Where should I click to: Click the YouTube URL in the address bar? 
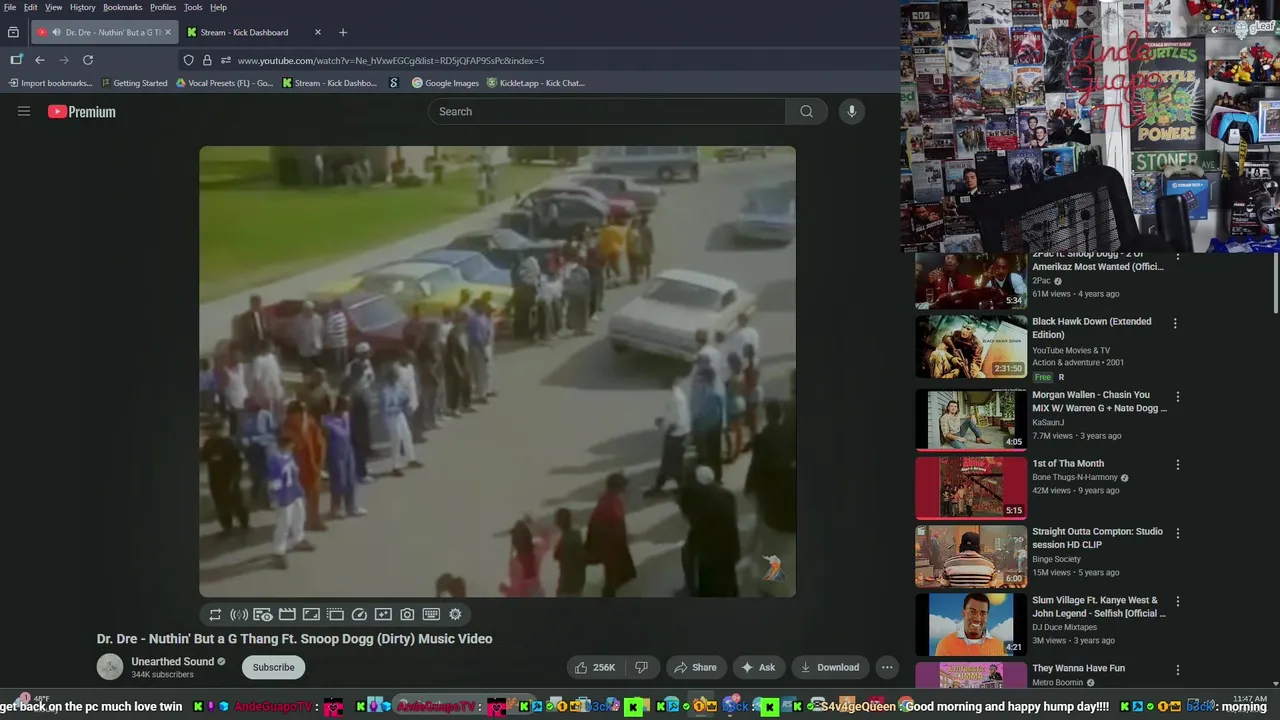coord(391,61)
